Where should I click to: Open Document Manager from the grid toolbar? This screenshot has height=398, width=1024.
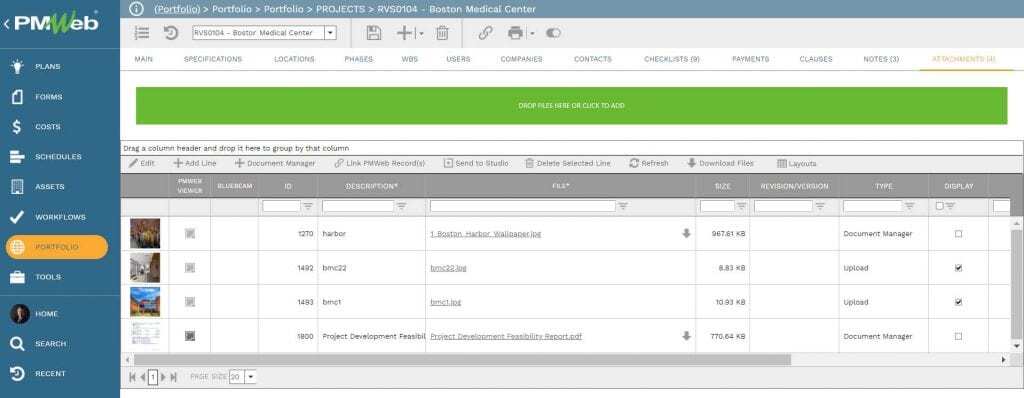point(275,163)
